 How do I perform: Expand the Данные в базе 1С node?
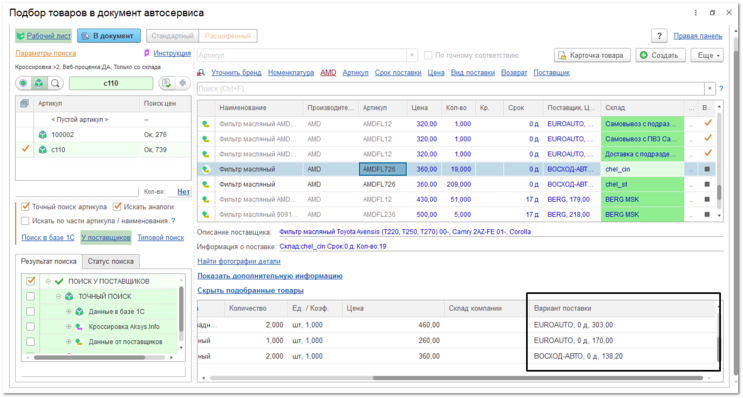pos(68,312)
